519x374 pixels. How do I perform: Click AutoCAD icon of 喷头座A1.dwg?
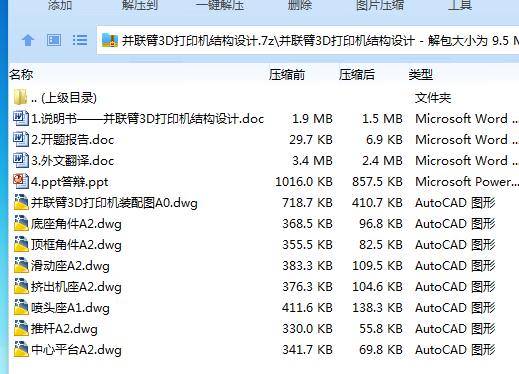tap(21, 307)
